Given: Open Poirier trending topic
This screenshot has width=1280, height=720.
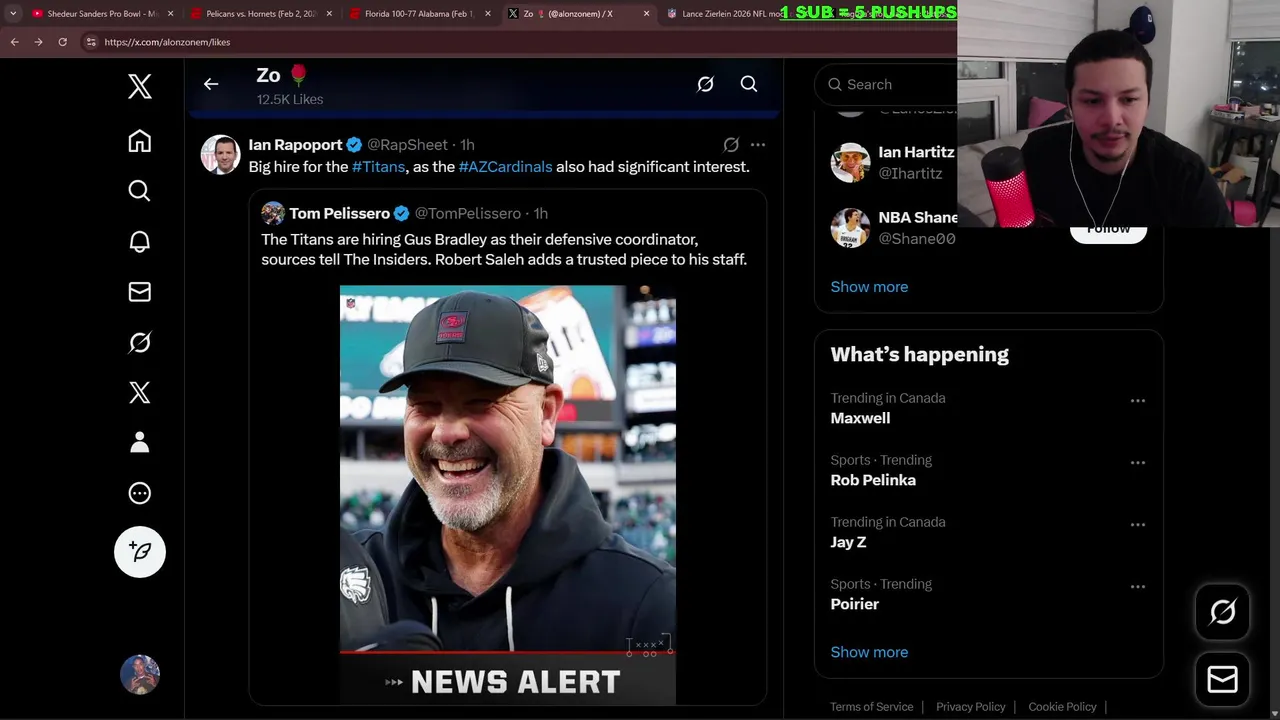Looking at the screenshot, I should click(854, 604).
